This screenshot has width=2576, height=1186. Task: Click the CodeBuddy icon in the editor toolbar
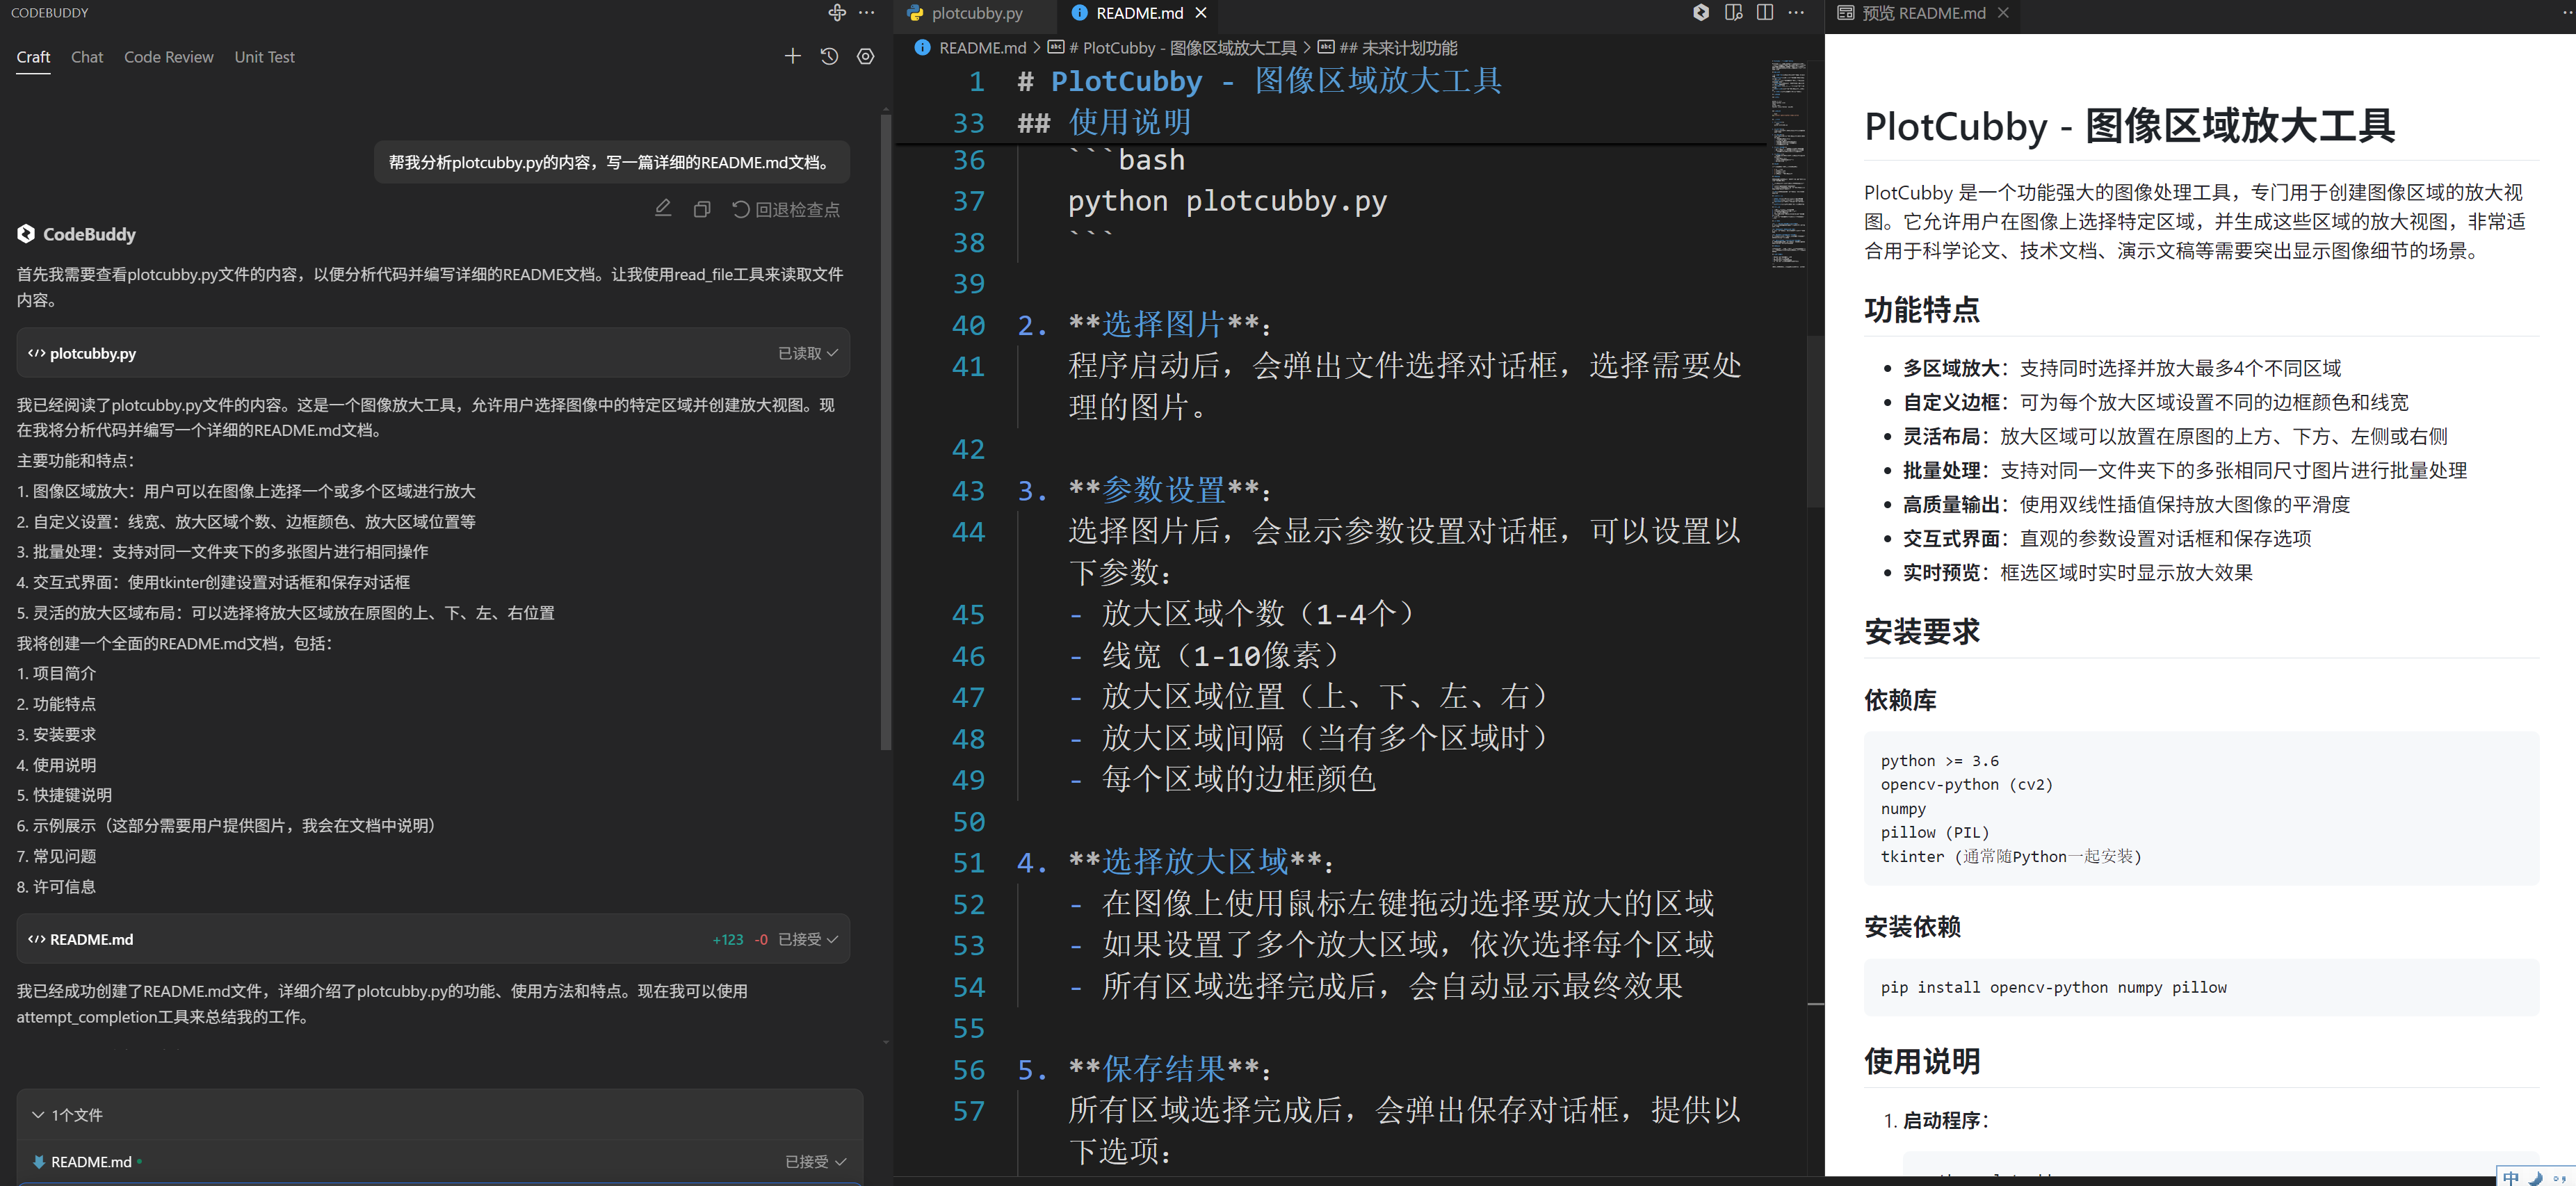(1701, 13)
